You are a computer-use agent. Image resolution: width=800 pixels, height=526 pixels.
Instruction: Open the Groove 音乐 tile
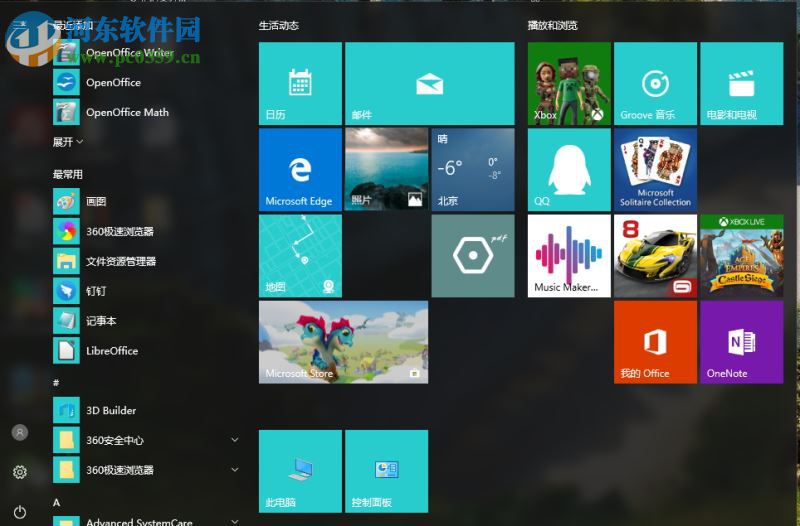pos(655,83)
